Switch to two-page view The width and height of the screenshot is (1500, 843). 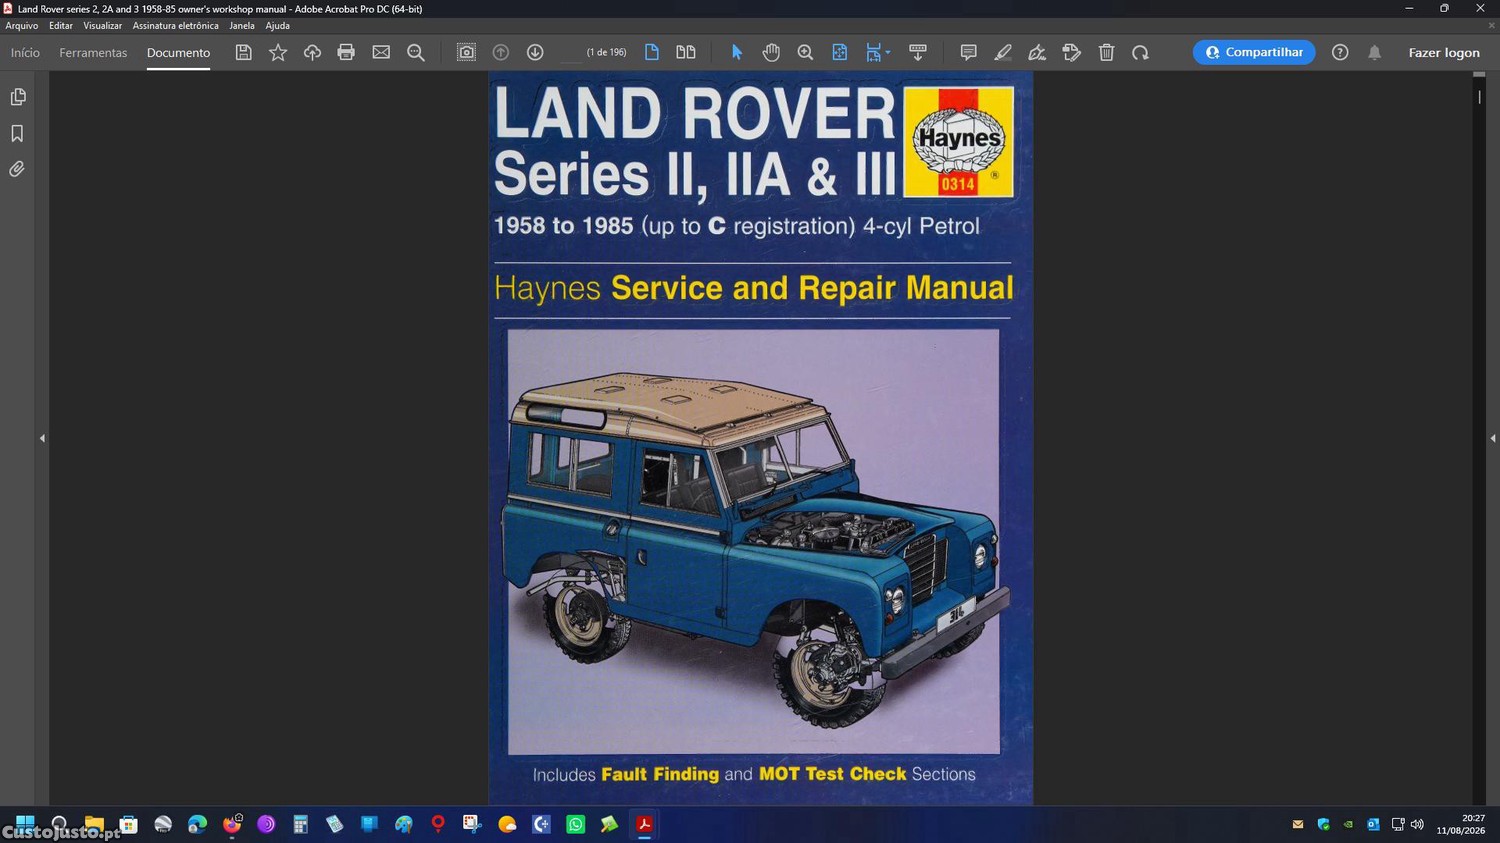click(x=686, y=52)
